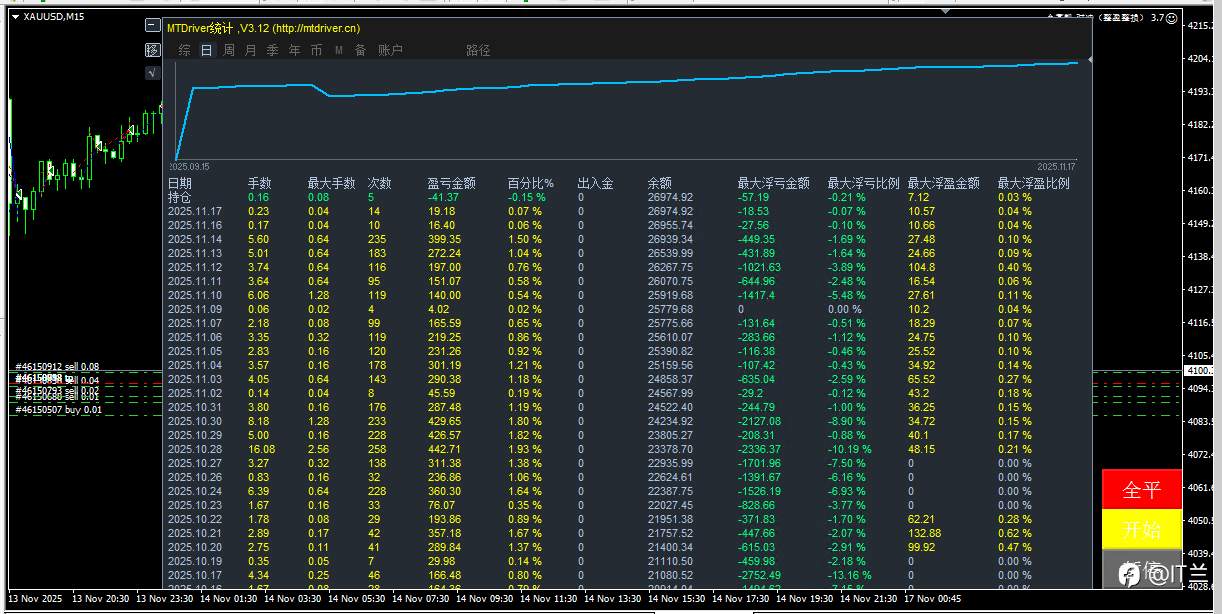The image size is (1222, 614).
Task: Expand the XAUUSD,M15 chart dropdown arrow
Action: point(15,17)
